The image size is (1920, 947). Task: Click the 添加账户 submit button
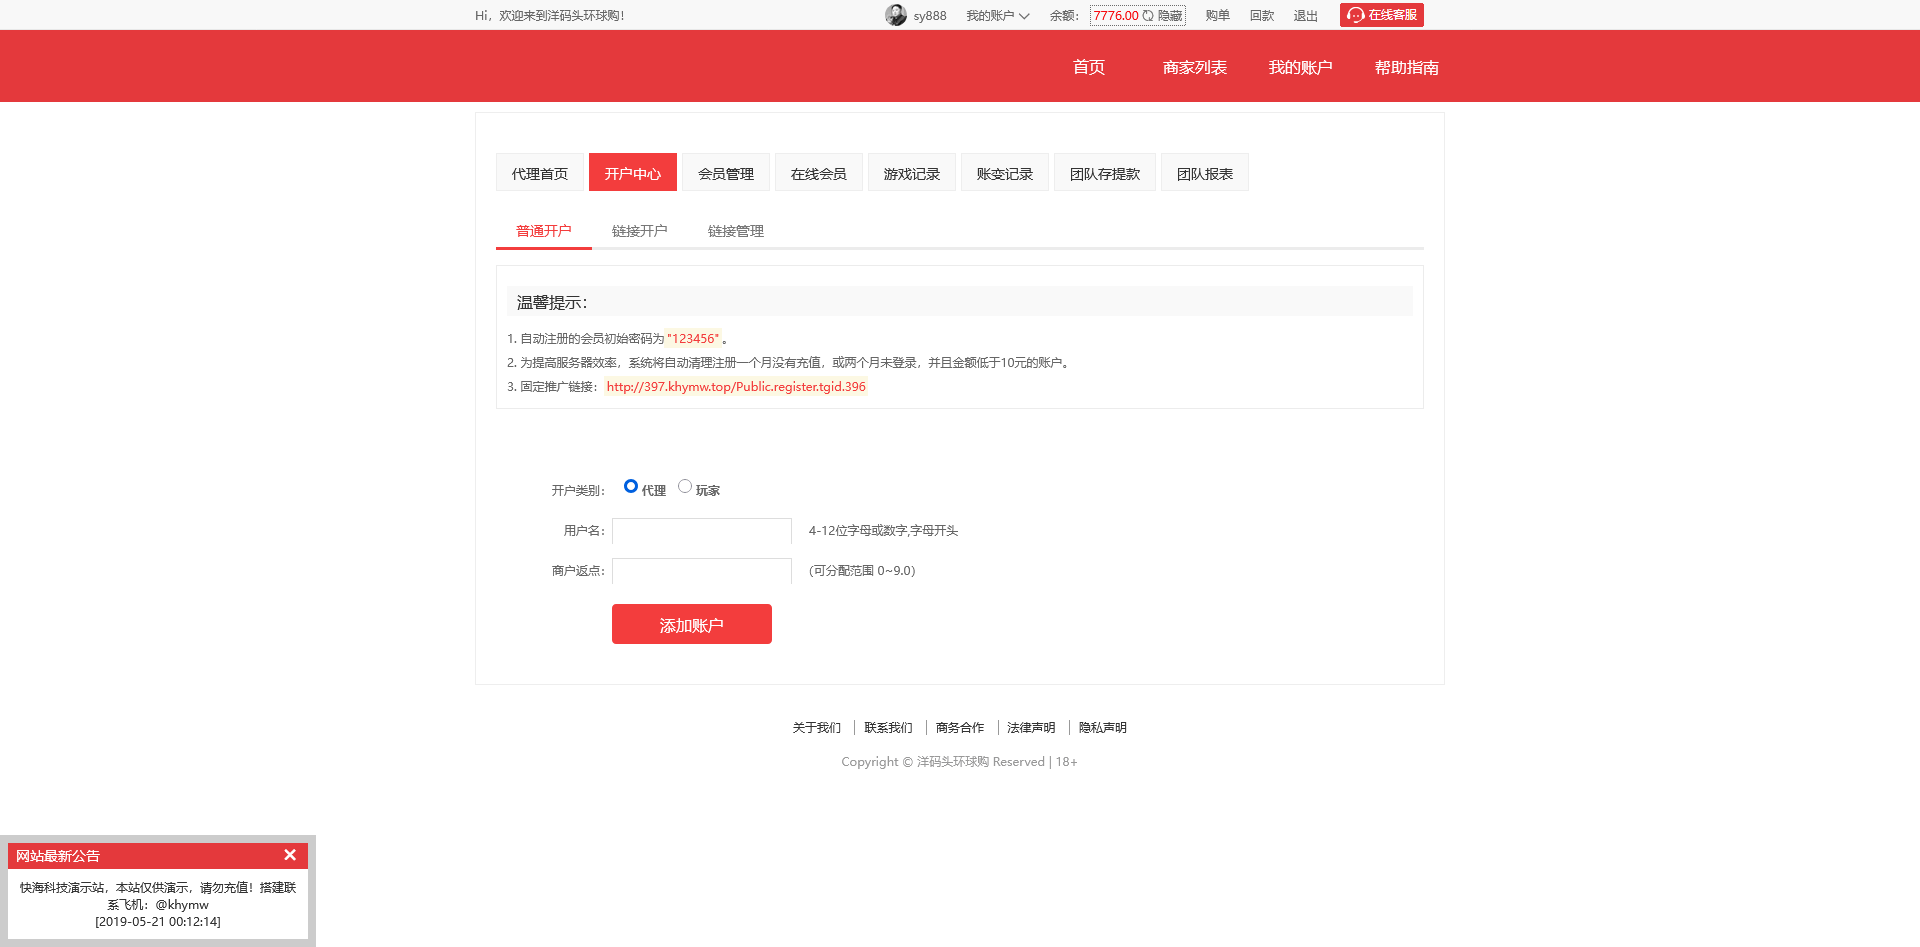pyautogui.click(x=691, y=623)
